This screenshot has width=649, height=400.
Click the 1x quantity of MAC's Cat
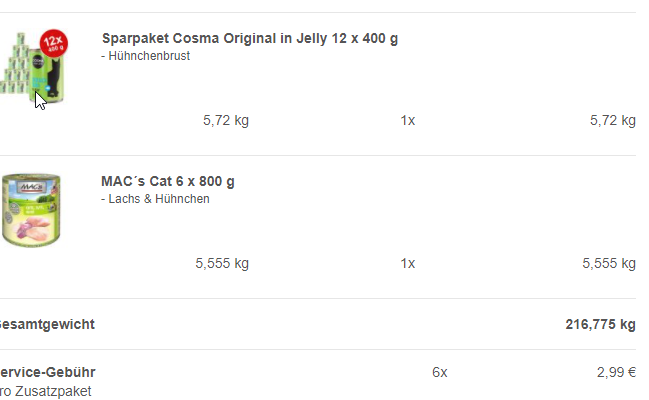(x=408, y=263)
